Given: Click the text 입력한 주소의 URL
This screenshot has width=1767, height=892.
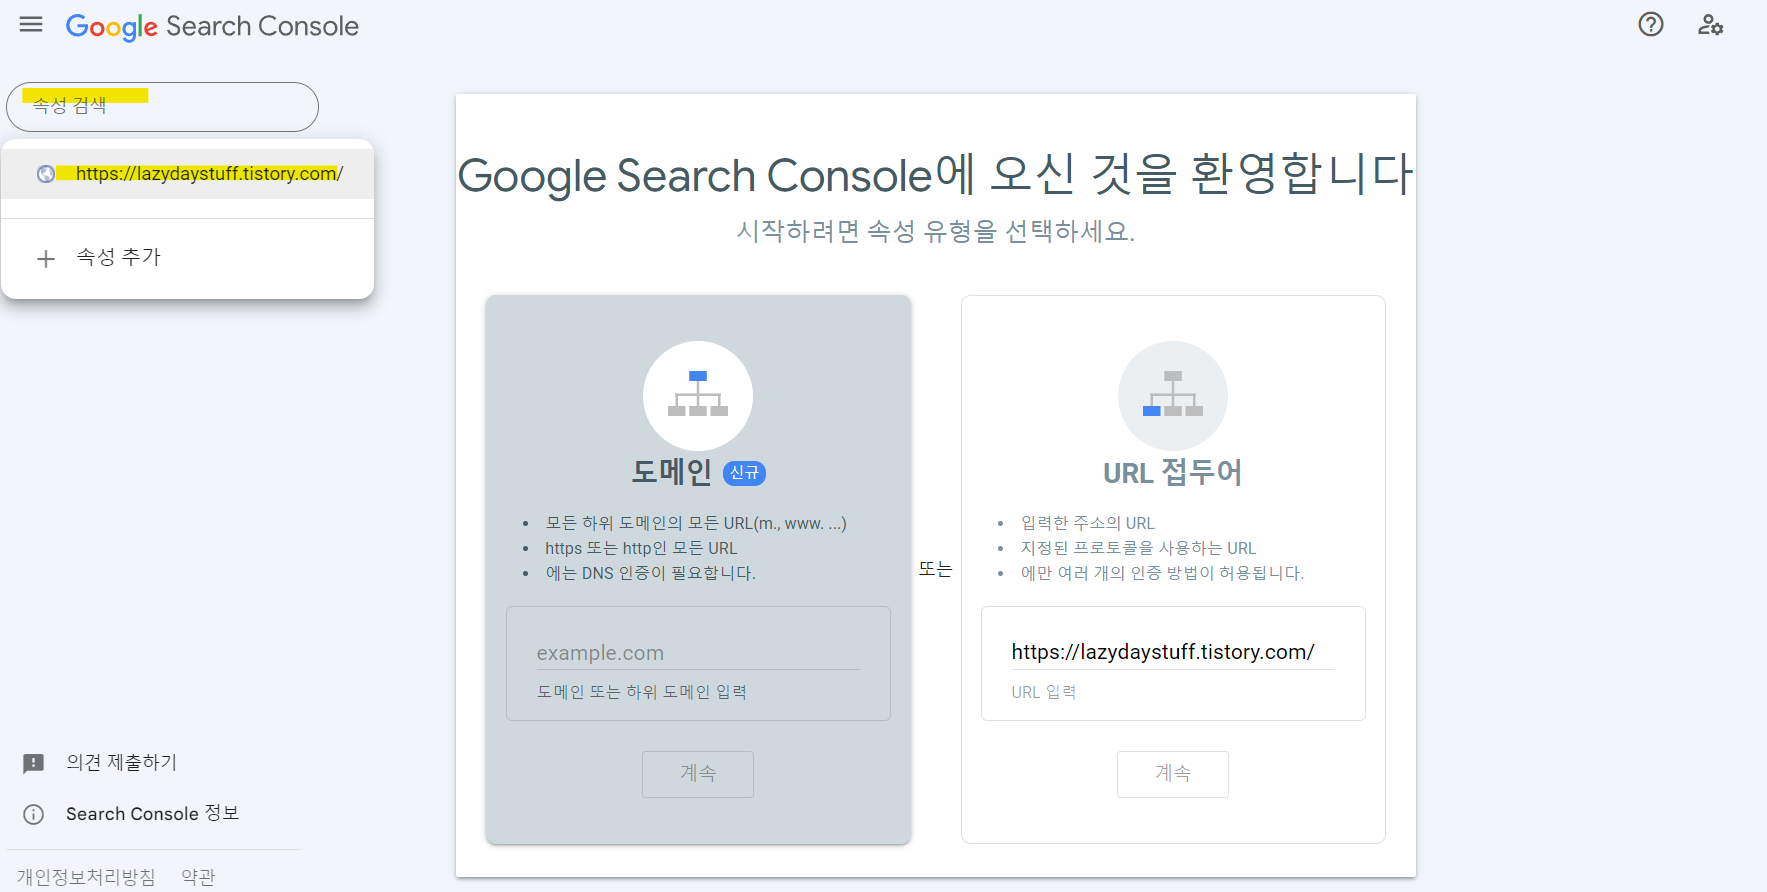Looking at the screenshot, I should click(x=1087, y=523).
